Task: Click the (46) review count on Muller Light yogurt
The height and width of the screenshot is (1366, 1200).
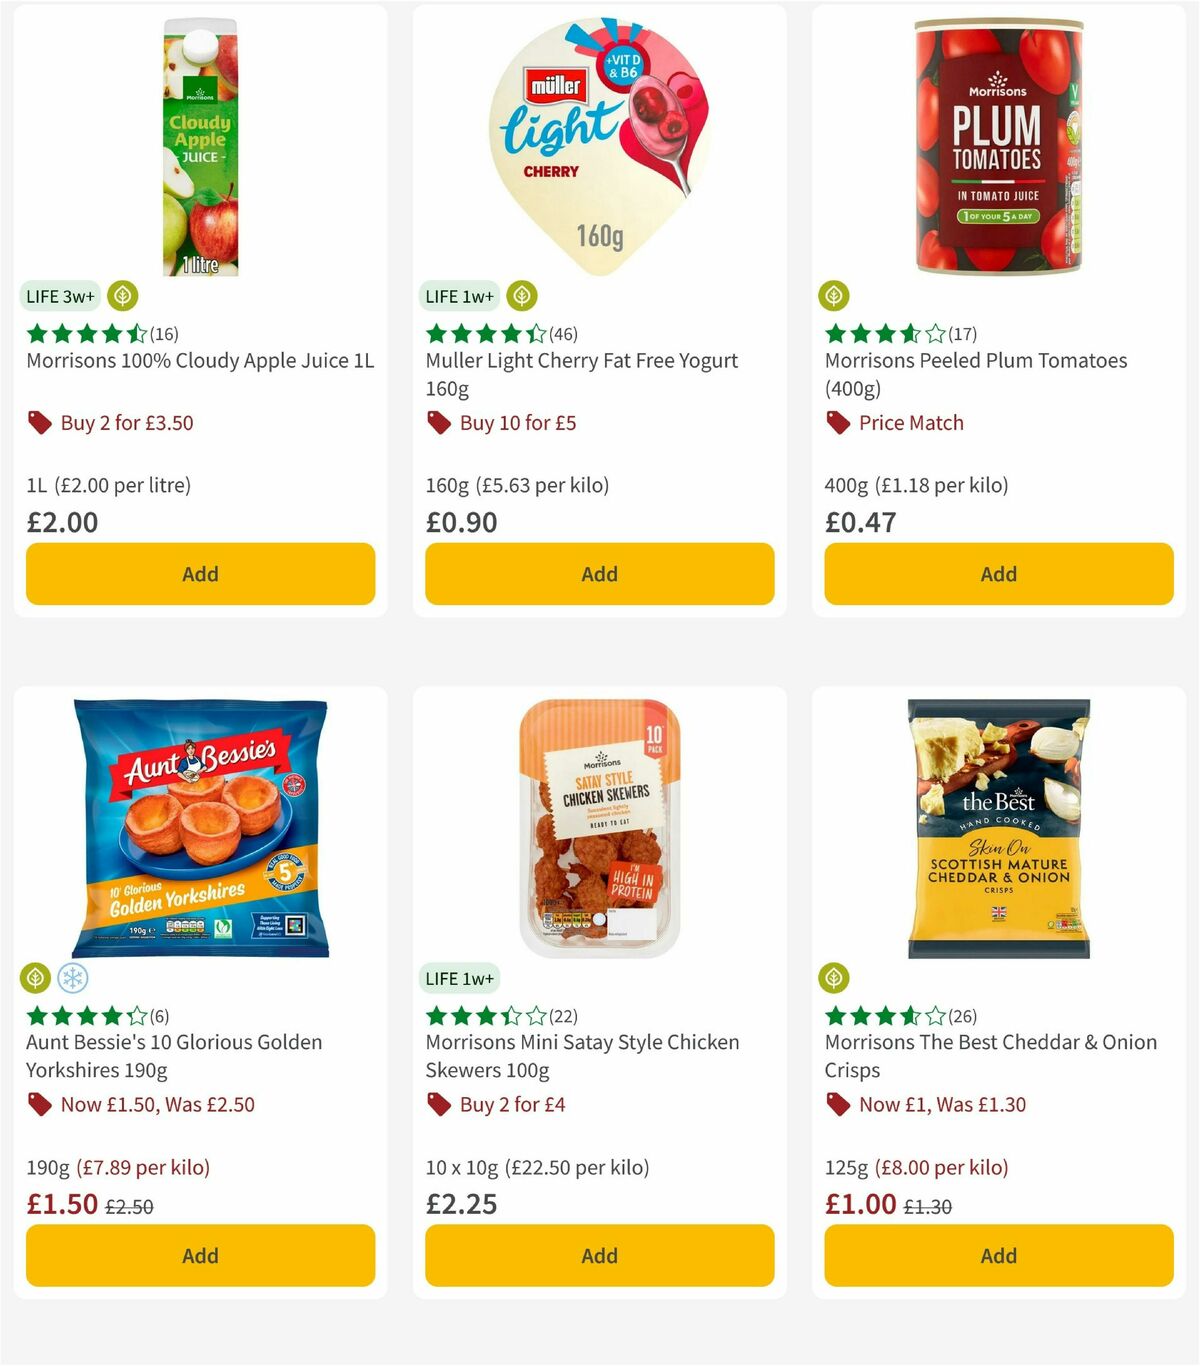Action: point(564,334)
